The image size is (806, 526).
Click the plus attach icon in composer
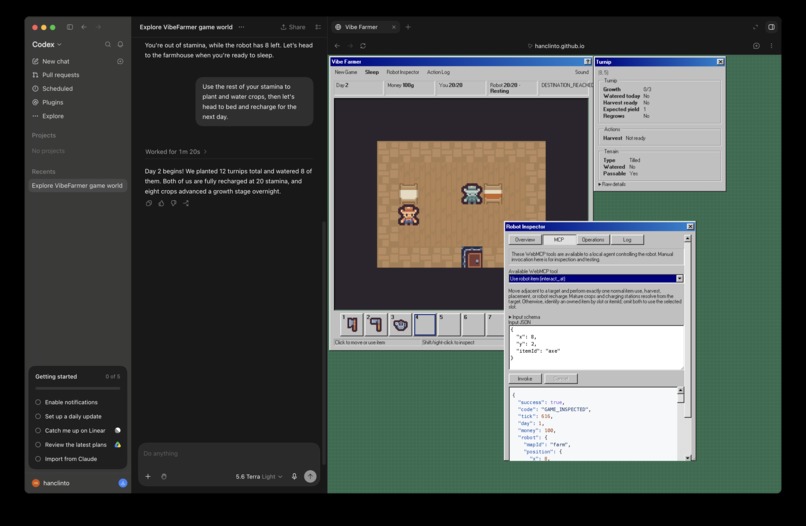pos(148,477)
